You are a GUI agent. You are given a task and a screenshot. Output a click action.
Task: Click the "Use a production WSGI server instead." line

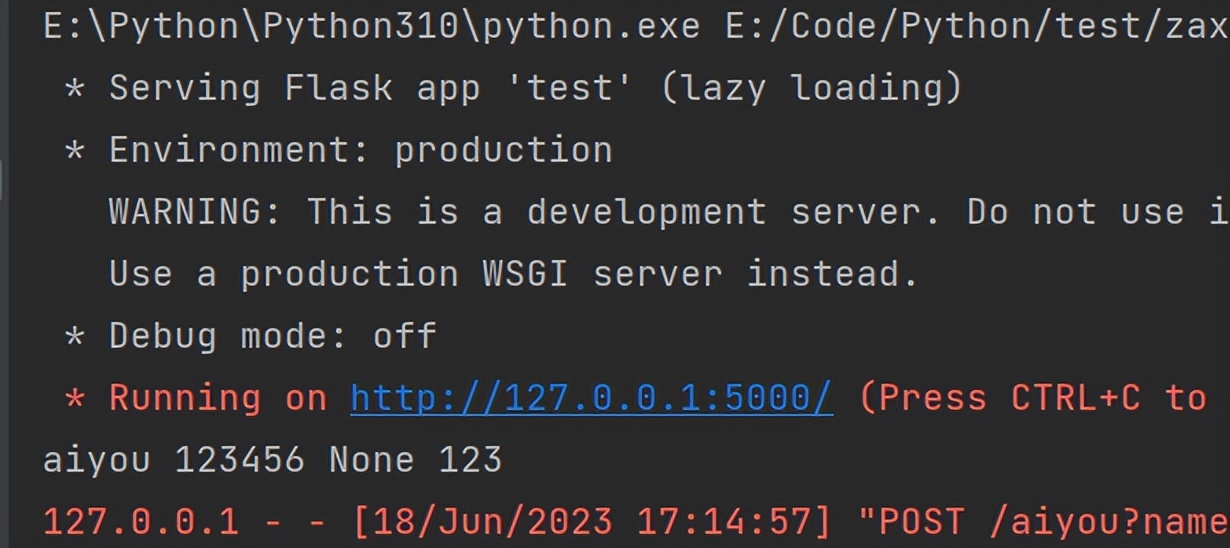[513, 274]
